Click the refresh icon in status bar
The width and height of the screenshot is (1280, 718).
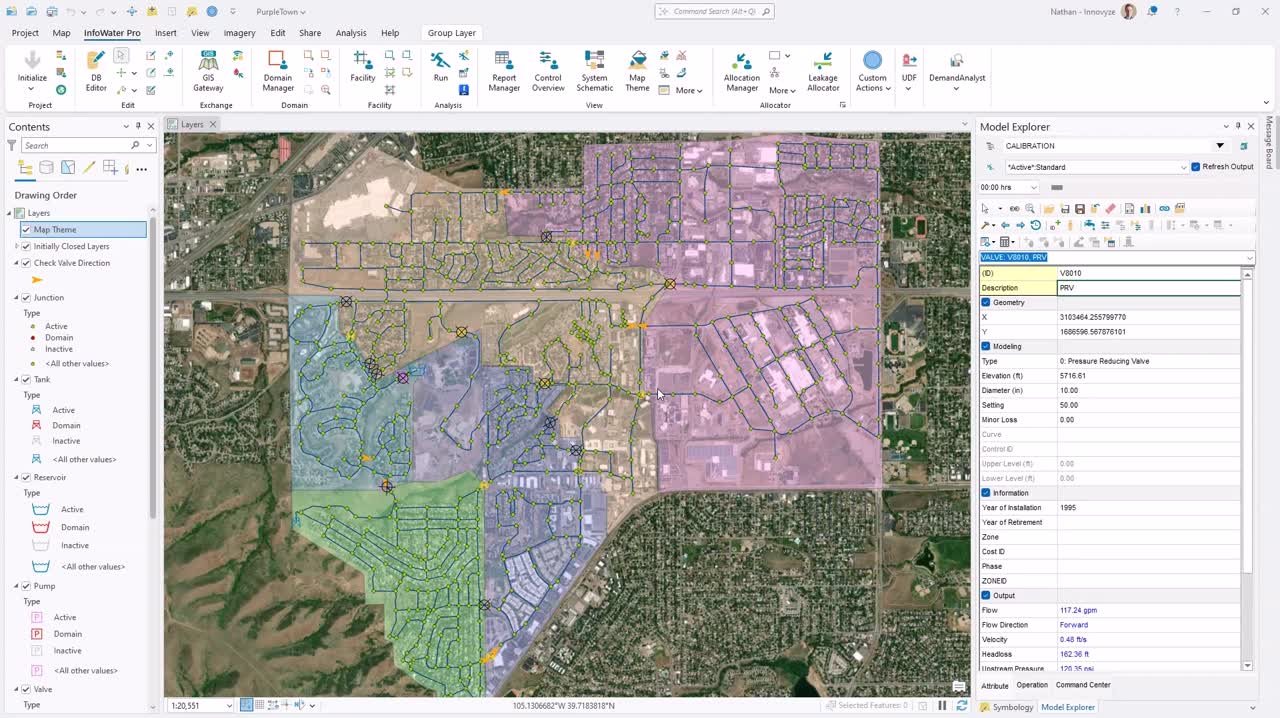pos(962,705)
